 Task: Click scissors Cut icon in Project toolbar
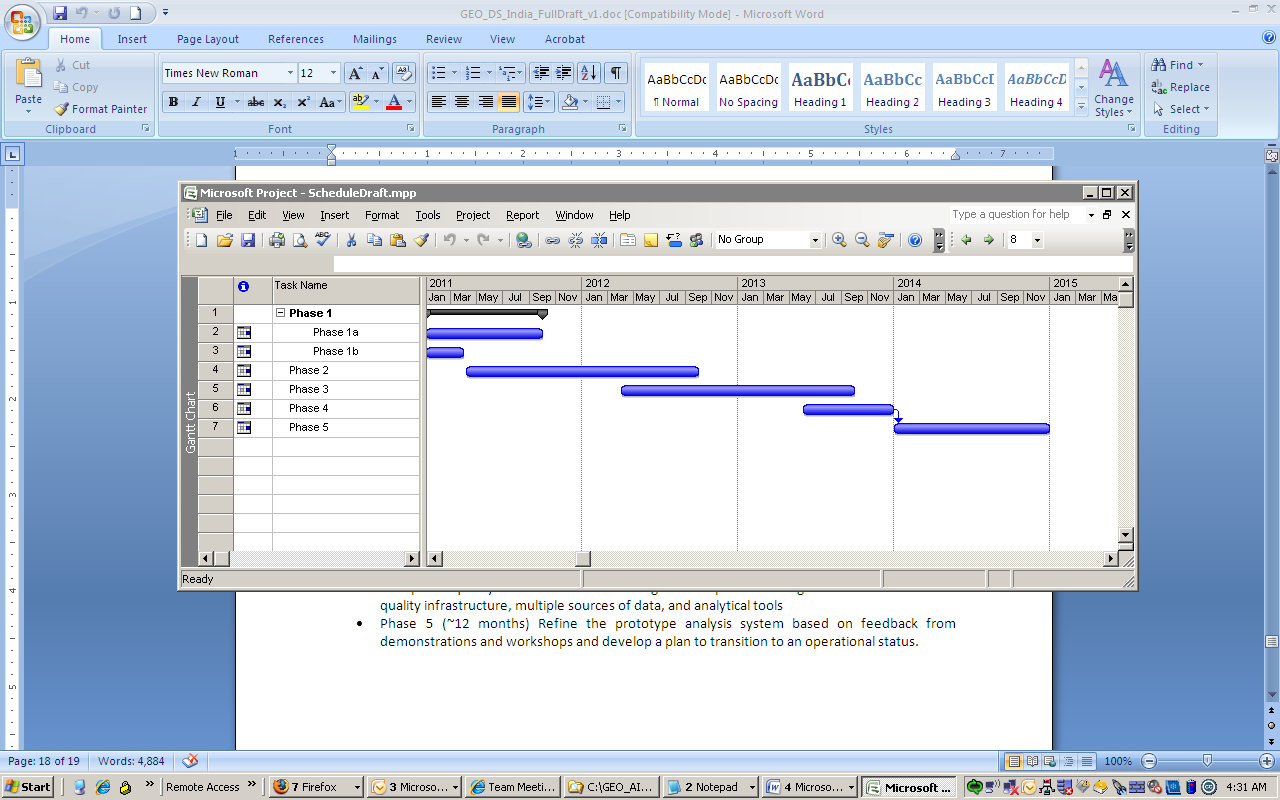pos(351,240)
